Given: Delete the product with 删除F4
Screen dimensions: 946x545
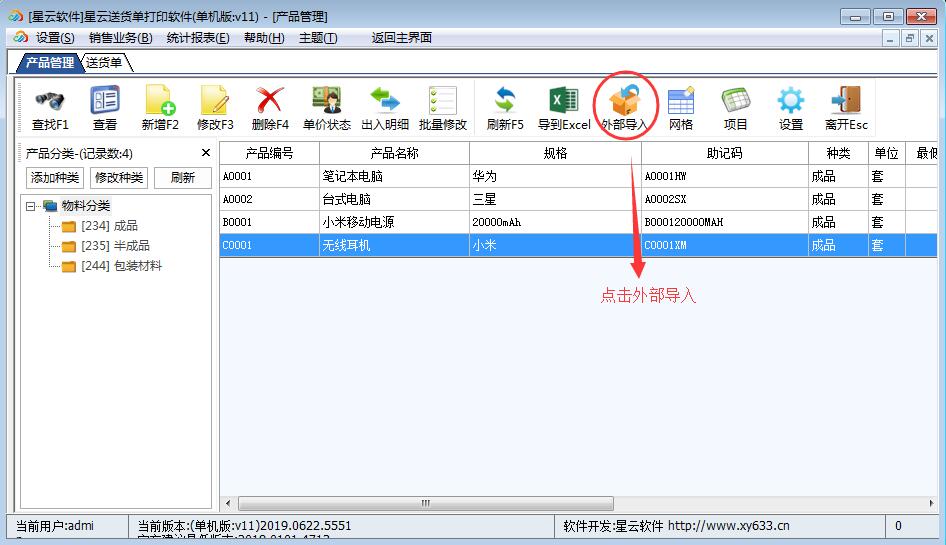Looking at the screenshot, I should pyautogui.click(x=270, y=109).
